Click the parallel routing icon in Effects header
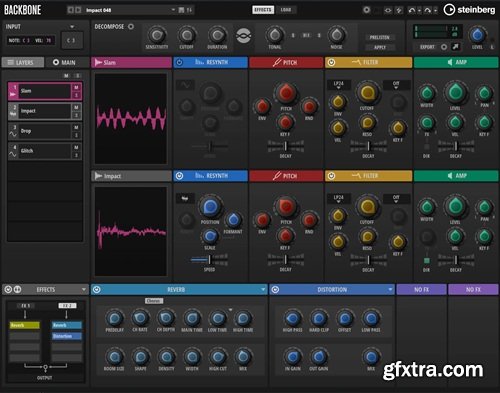 (x=17, y=290)
